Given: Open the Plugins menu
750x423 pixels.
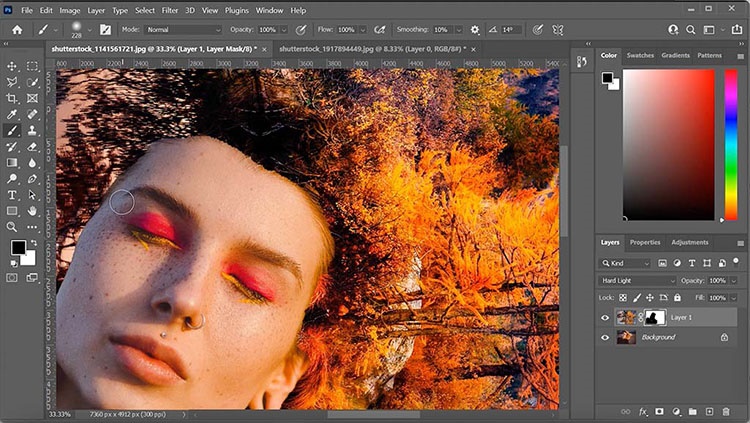Looking at the screenshot, I should pos(236,10).
